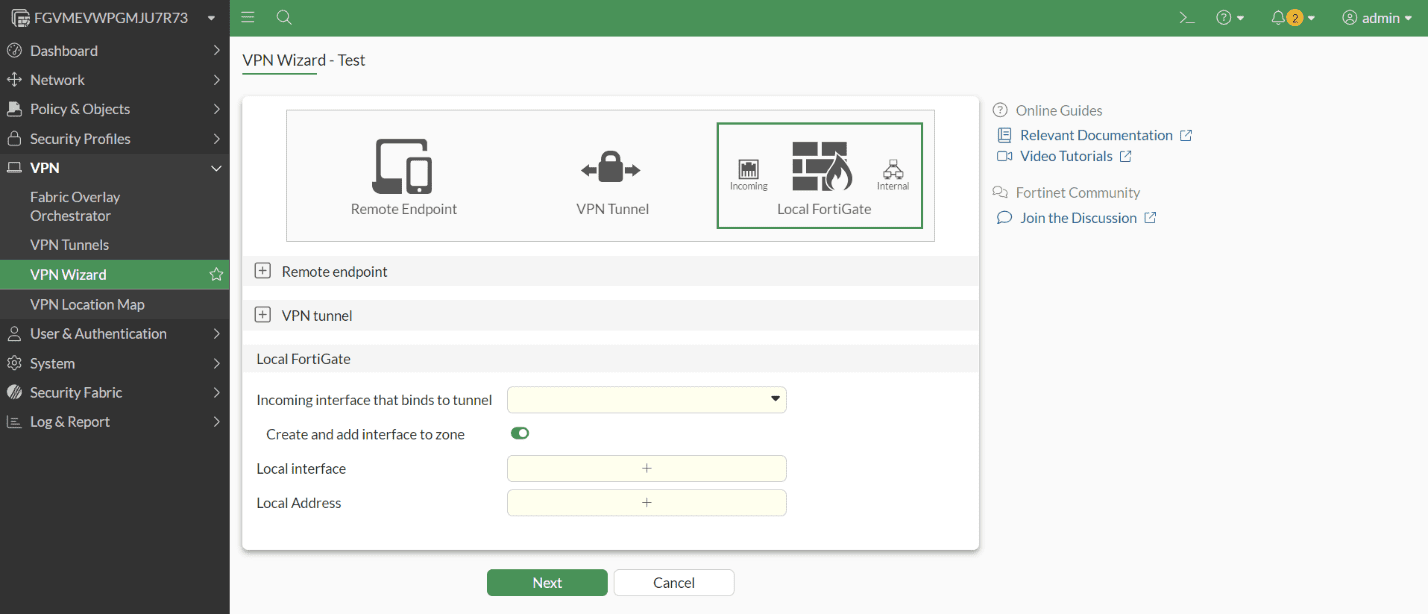1428x614 pixels.
Task: Expand the Remote endpoint section plus
Action: tap(263, 271)
